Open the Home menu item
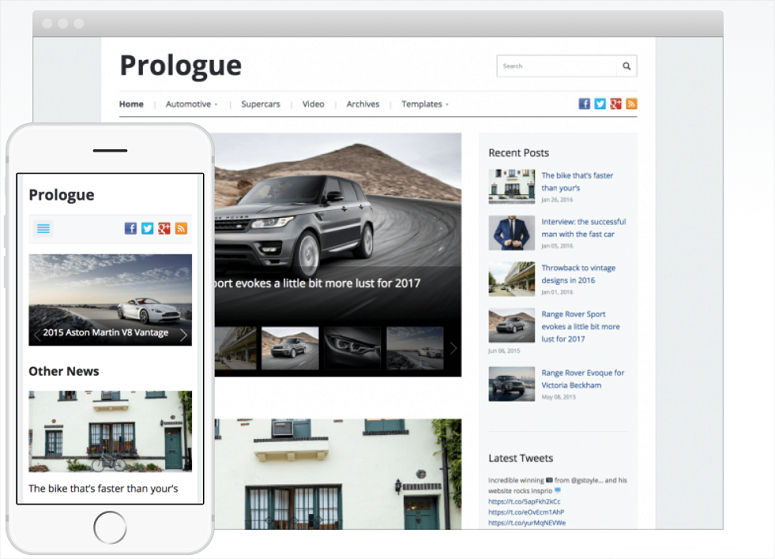This screenshot has width=775, height=559. 131,104
